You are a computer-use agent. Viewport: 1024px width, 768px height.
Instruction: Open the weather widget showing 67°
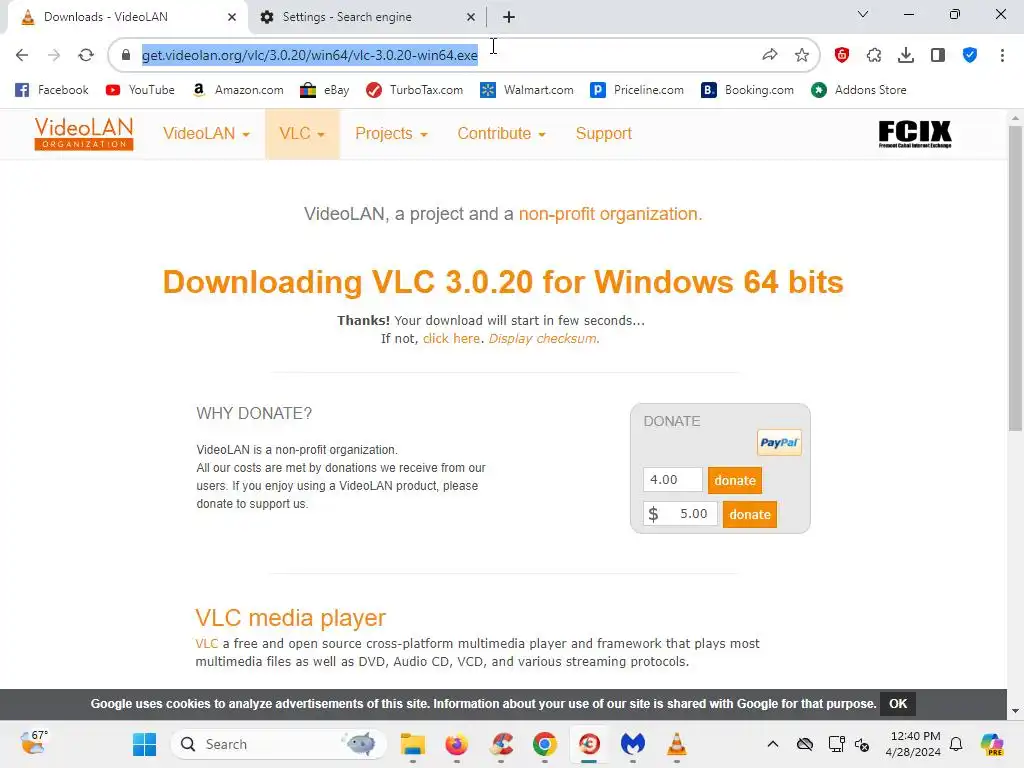coord(34,743)
